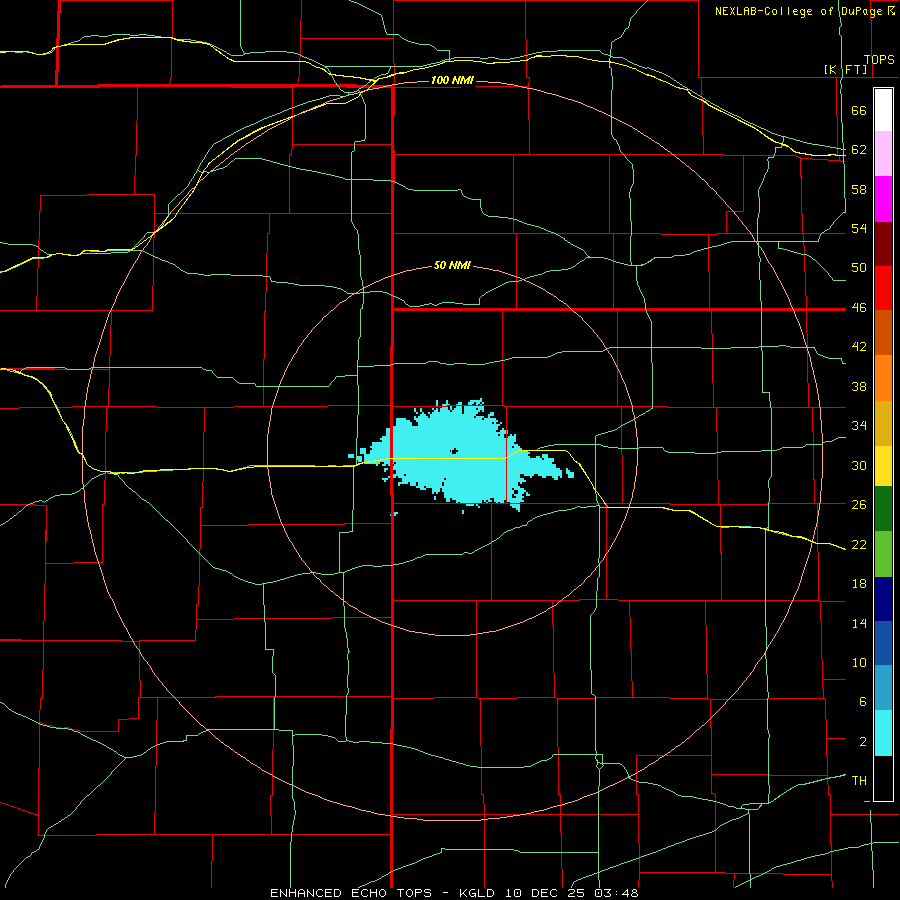Click the legend value 30
This screenshot has width=900, height=900.
tap(859, 465)
